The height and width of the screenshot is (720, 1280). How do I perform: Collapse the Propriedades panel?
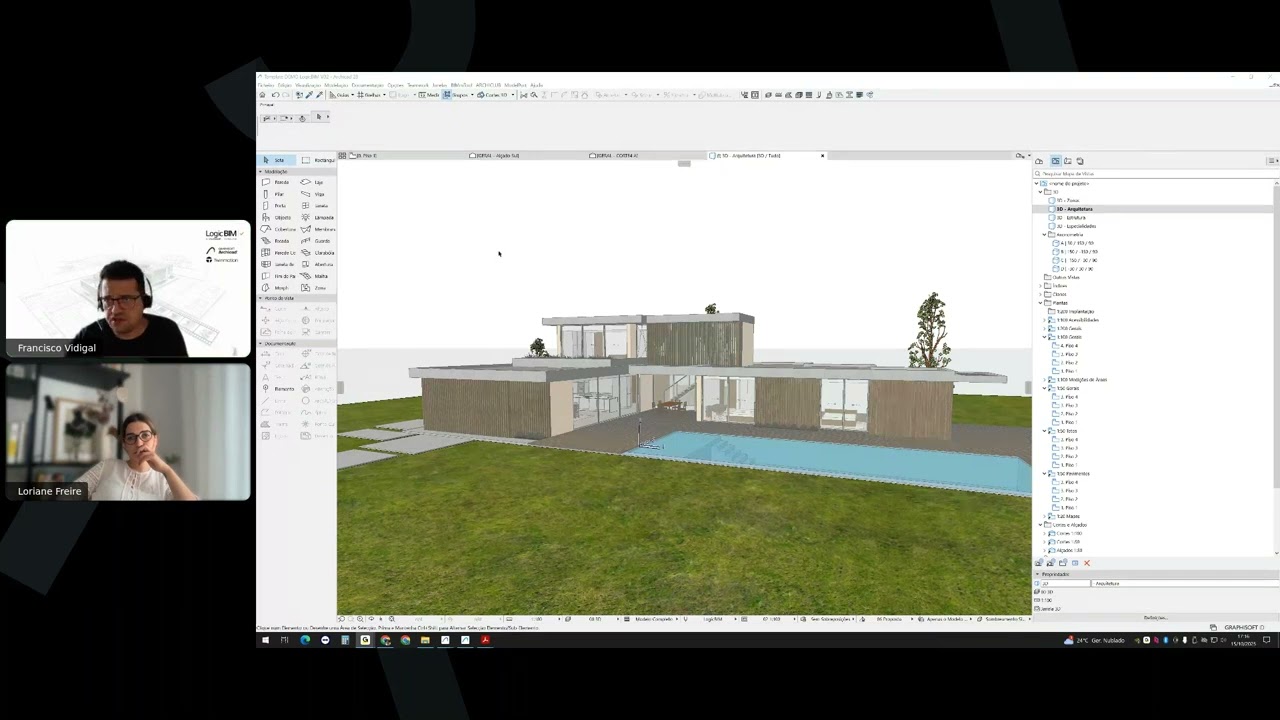(x=1037, y=574)
